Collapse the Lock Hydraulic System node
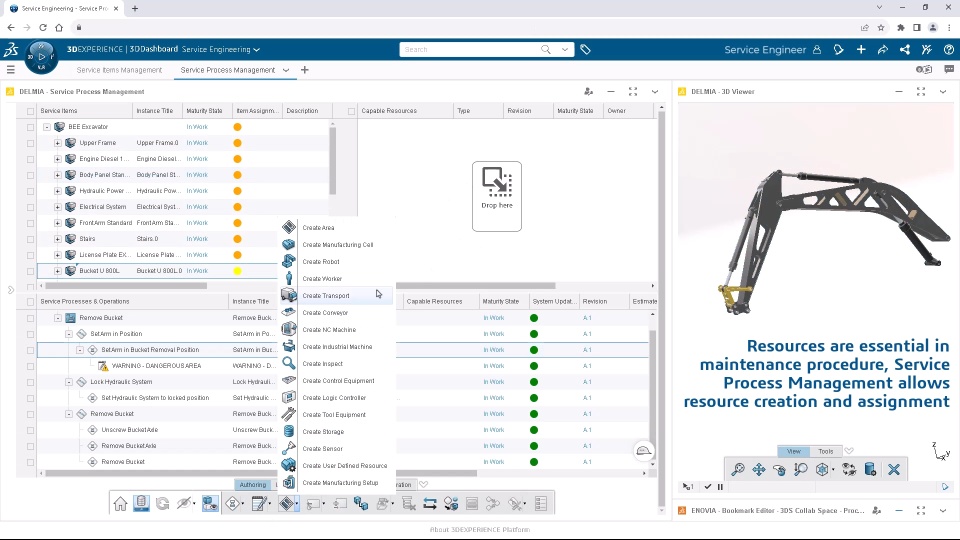The height and width of the screenshot is (540, 960). coord(69,382)
